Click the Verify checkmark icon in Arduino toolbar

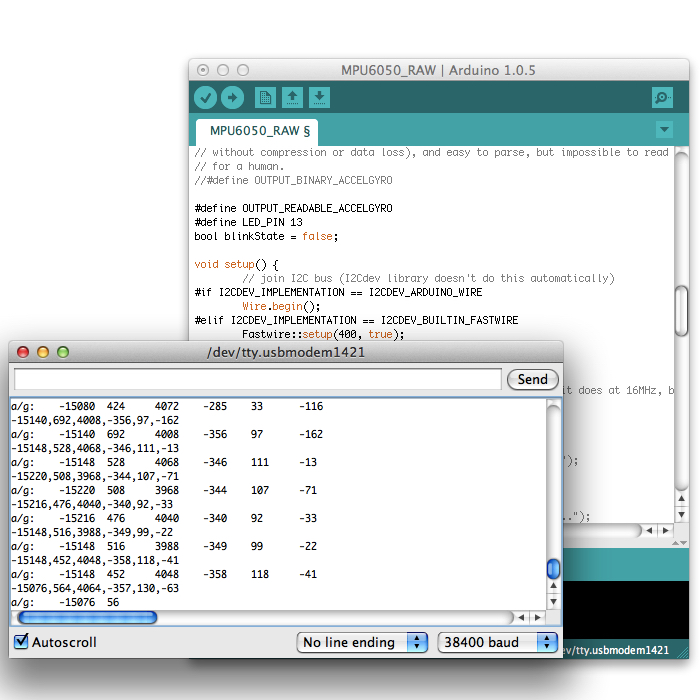click(205, 97)
